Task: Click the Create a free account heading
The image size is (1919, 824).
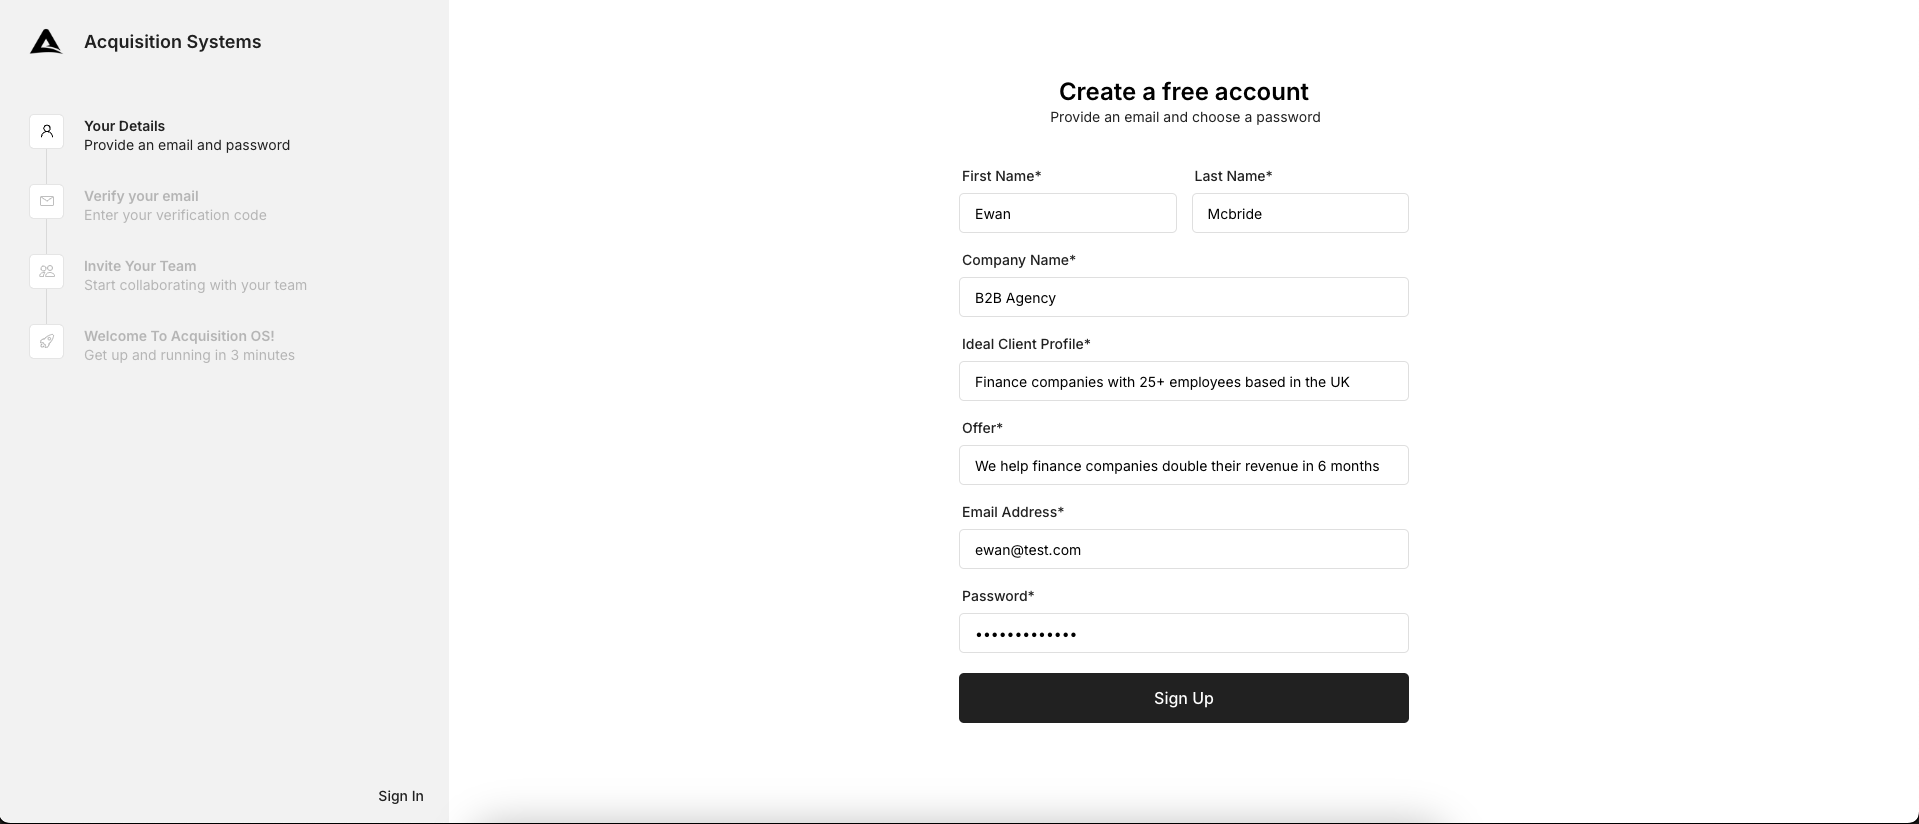Action: [x=1183, y=92]
